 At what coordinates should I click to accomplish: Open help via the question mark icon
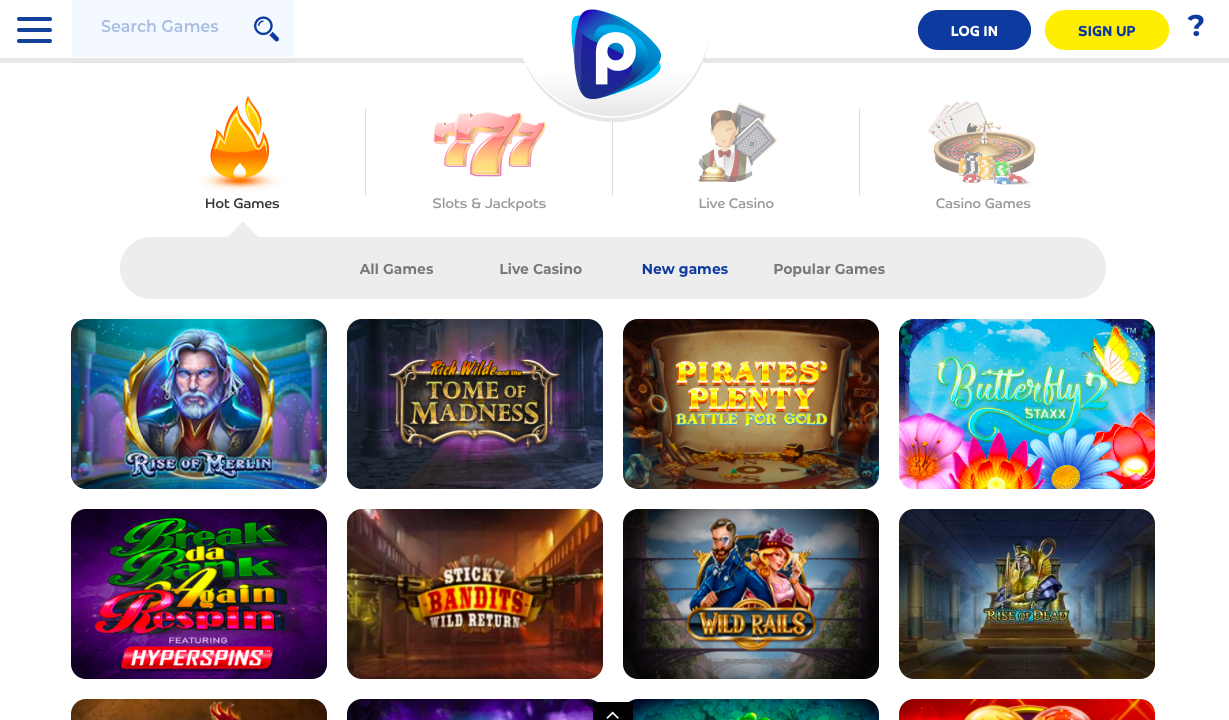coord(1195,26)
